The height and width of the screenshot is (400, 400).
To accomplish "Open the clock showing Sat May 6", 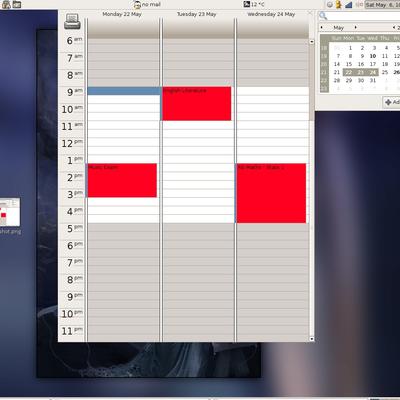I will pyautogui.click(x=382, y=5).
